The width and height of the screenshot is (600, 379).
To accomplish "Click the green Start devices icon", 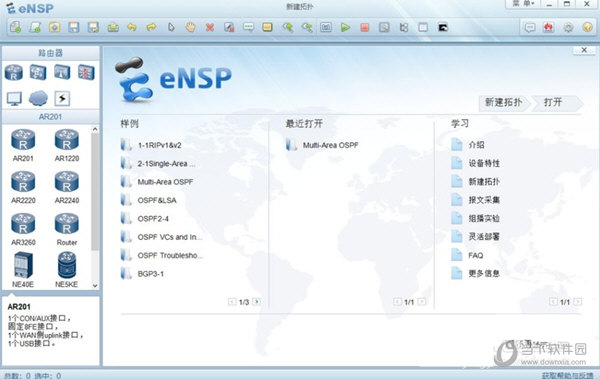I will 346,27.
